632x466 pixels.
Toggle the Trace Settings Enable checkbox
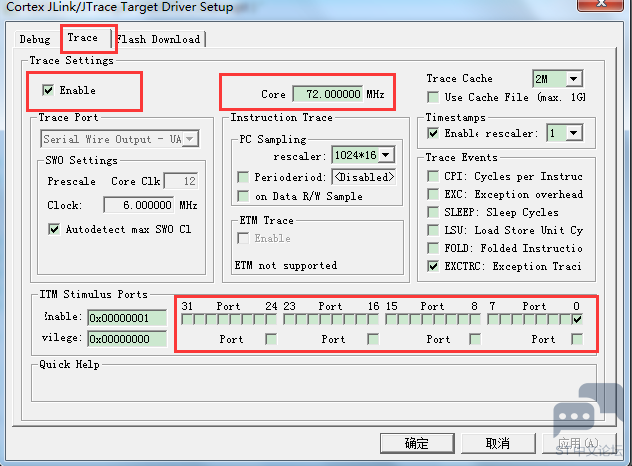(x=48, y=90)
